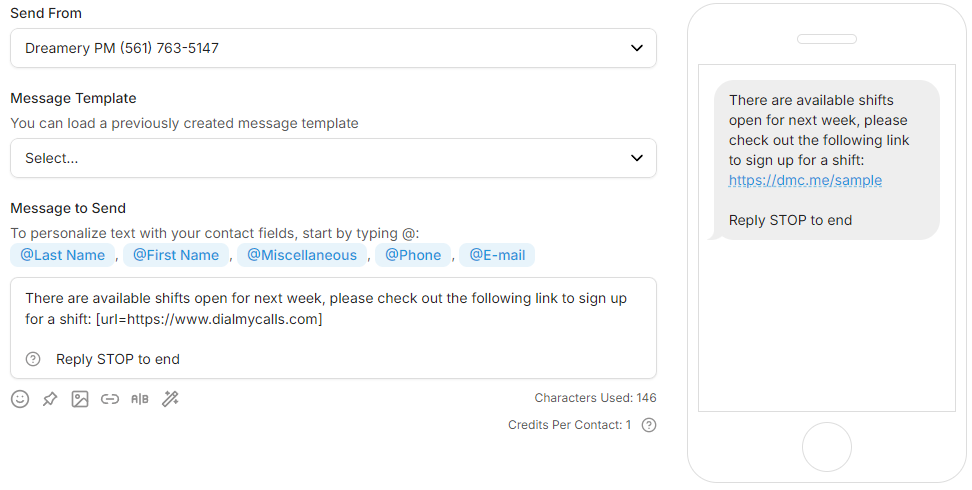
Task: Insert the @Miscellaneous contact field
Action: (x=302, y=255)
